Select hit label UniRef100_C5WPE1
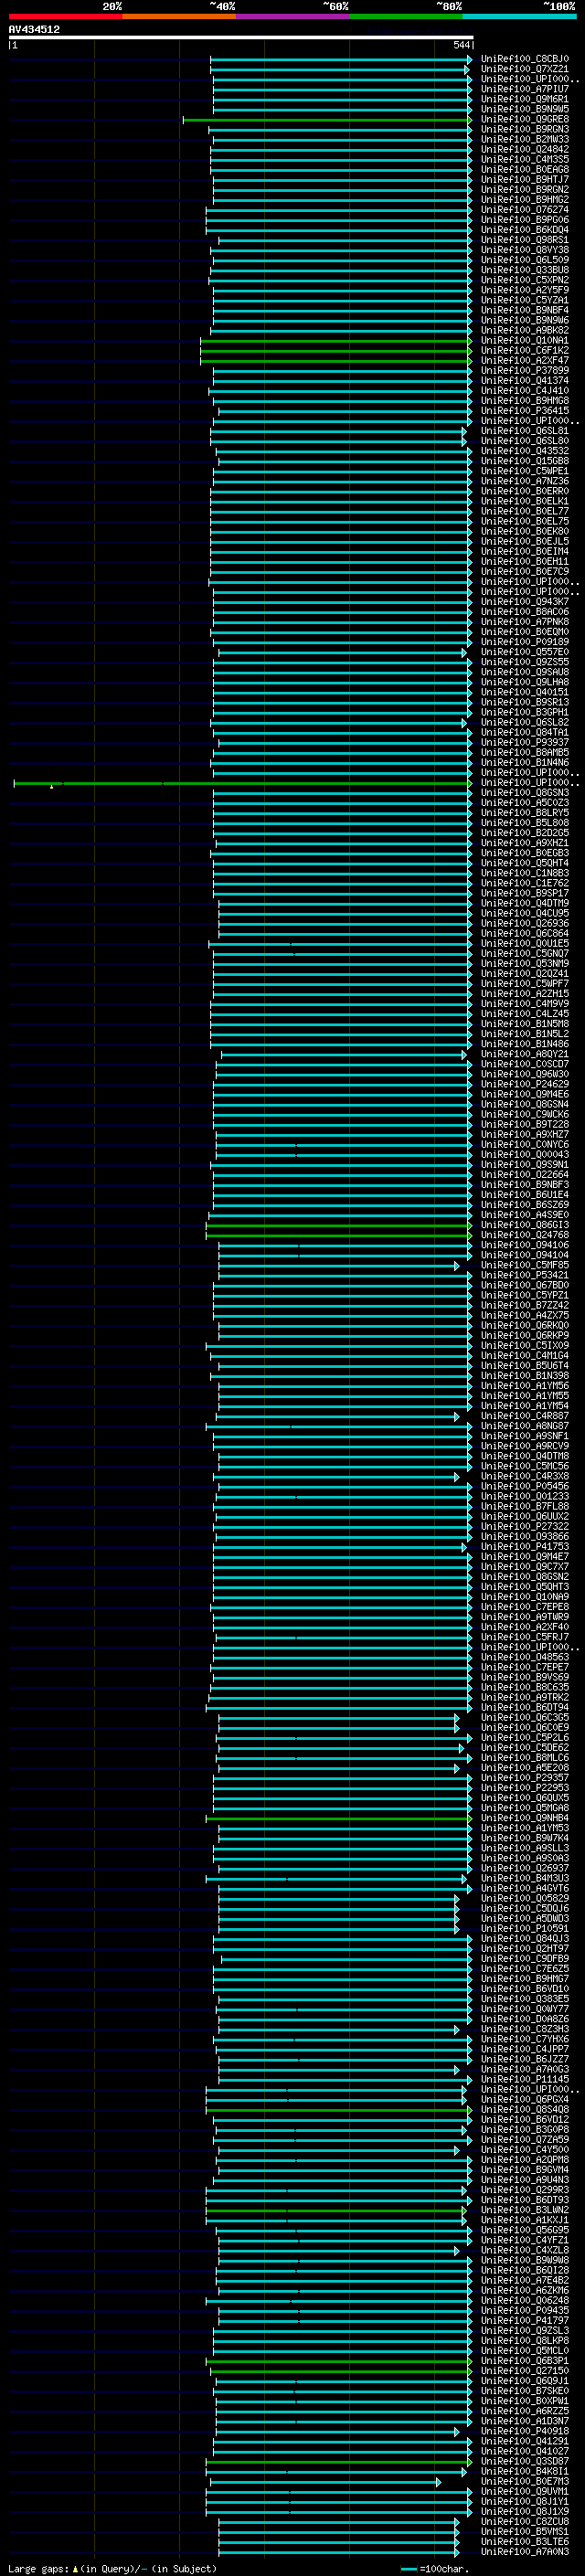The width and height of the screenshot is (585, 2576). (524, 471)
